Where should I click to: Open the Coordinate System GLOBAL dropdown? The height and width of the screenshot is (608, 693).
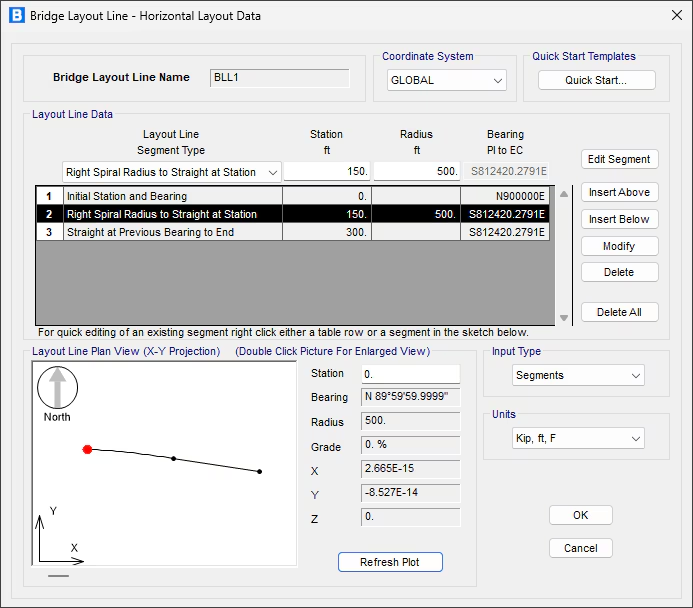click(x=447, y=80)
